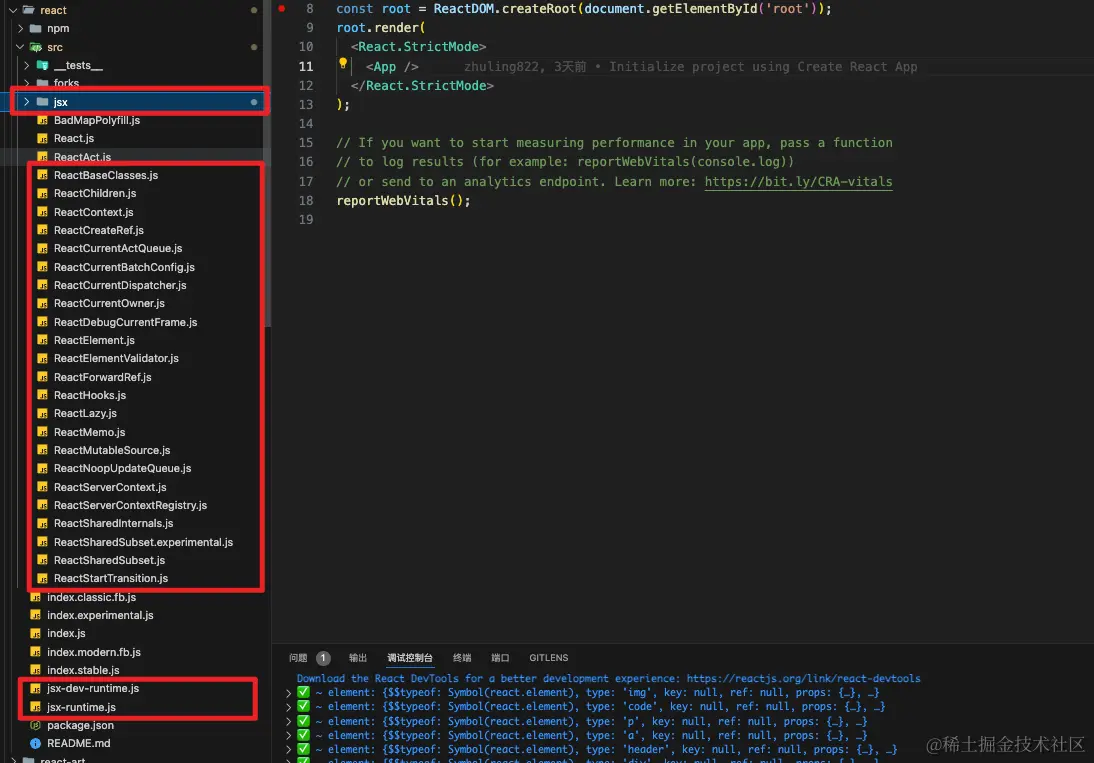
Task: Open the 终端 terminal tab
Action: [462, 658]
